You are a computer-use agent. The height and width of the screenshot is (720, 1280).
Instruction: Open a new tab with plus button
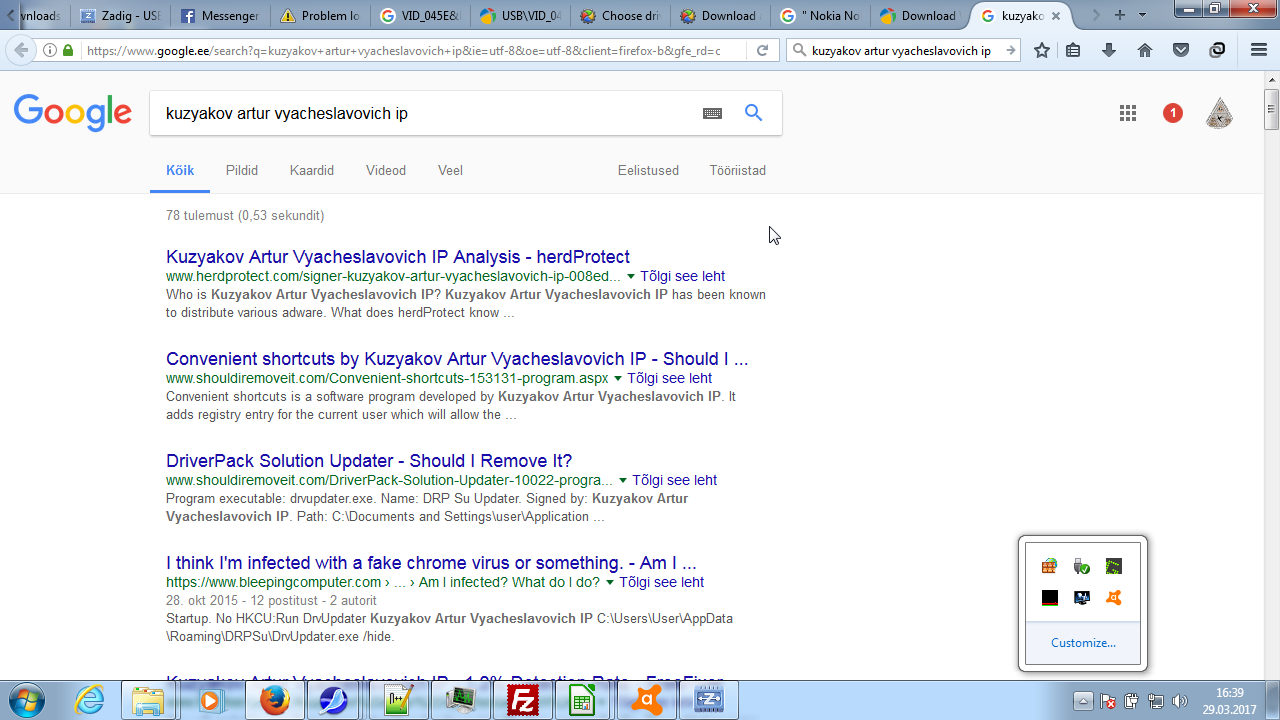(x=1120, y=15)
